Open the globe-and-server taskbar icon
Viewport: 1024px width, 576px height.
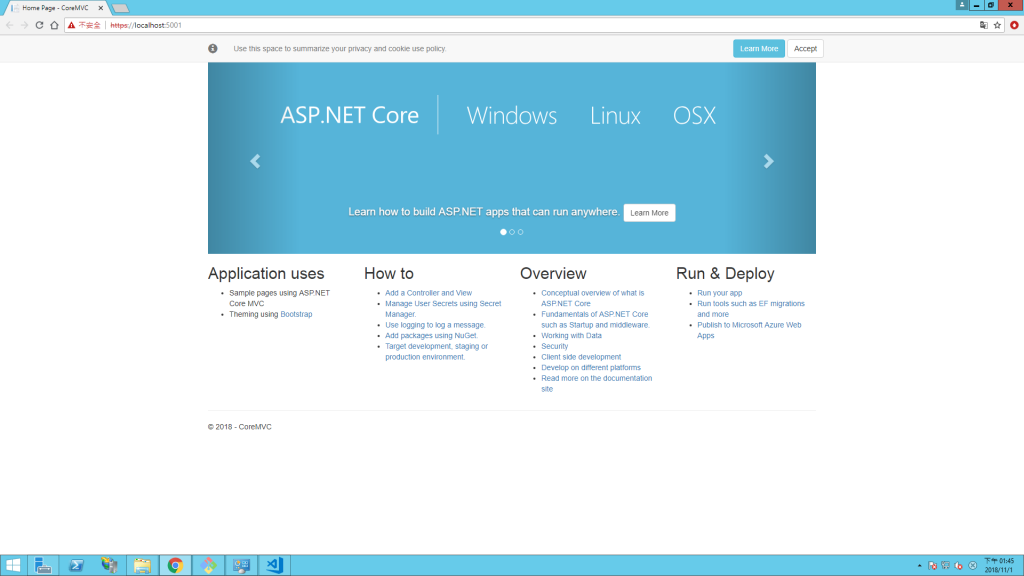[x=109, y=566]
